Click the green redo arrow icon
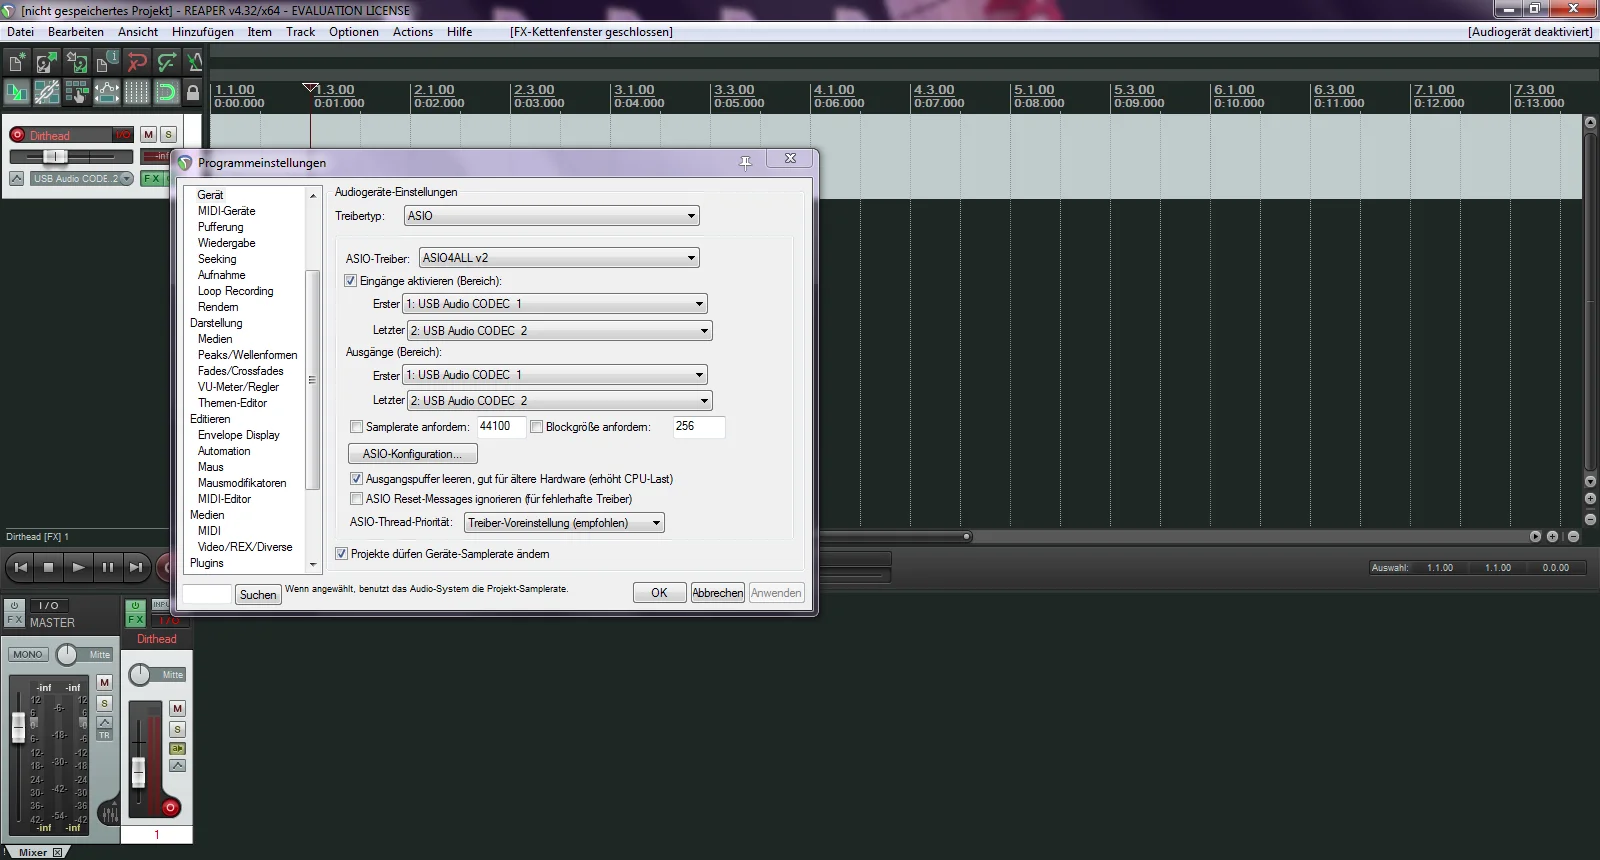The width and height of the screenshot is (1600, 860). 166,63
